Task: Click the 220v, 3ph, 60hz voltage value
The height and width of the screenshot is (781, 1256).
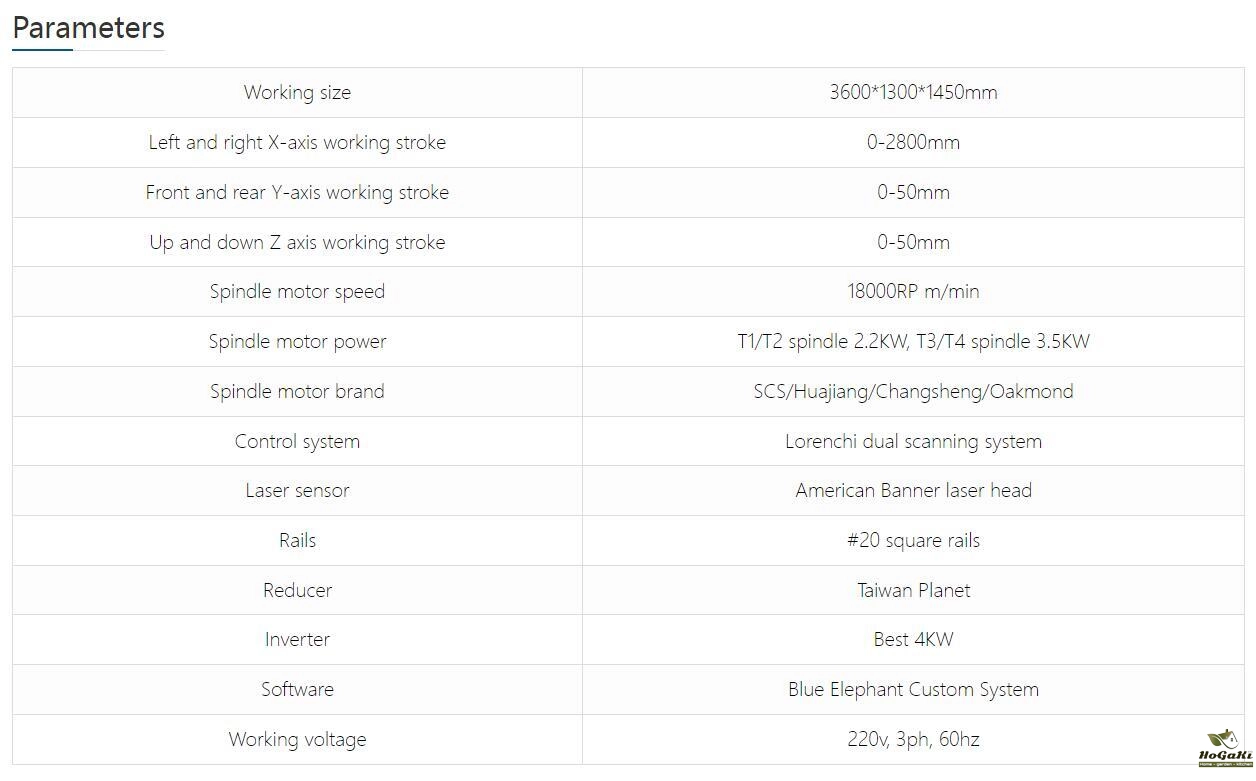Action: click(913, 739)
